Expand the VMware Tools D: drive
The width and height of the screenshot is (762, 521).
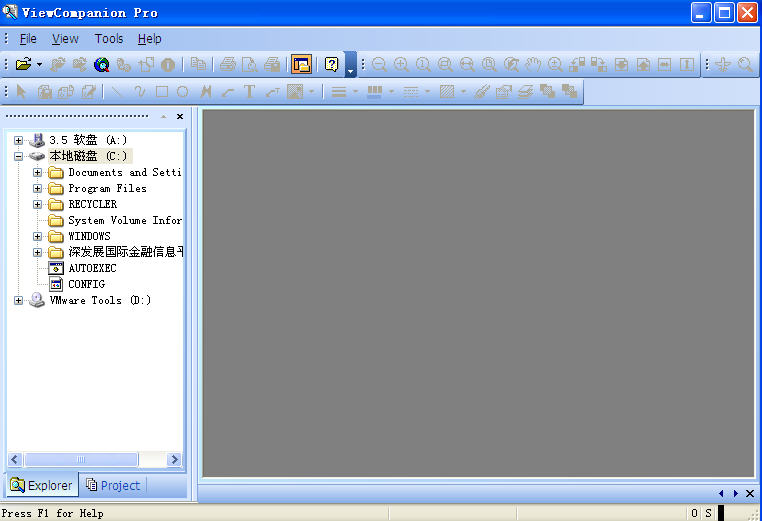[x=18, y=300]
